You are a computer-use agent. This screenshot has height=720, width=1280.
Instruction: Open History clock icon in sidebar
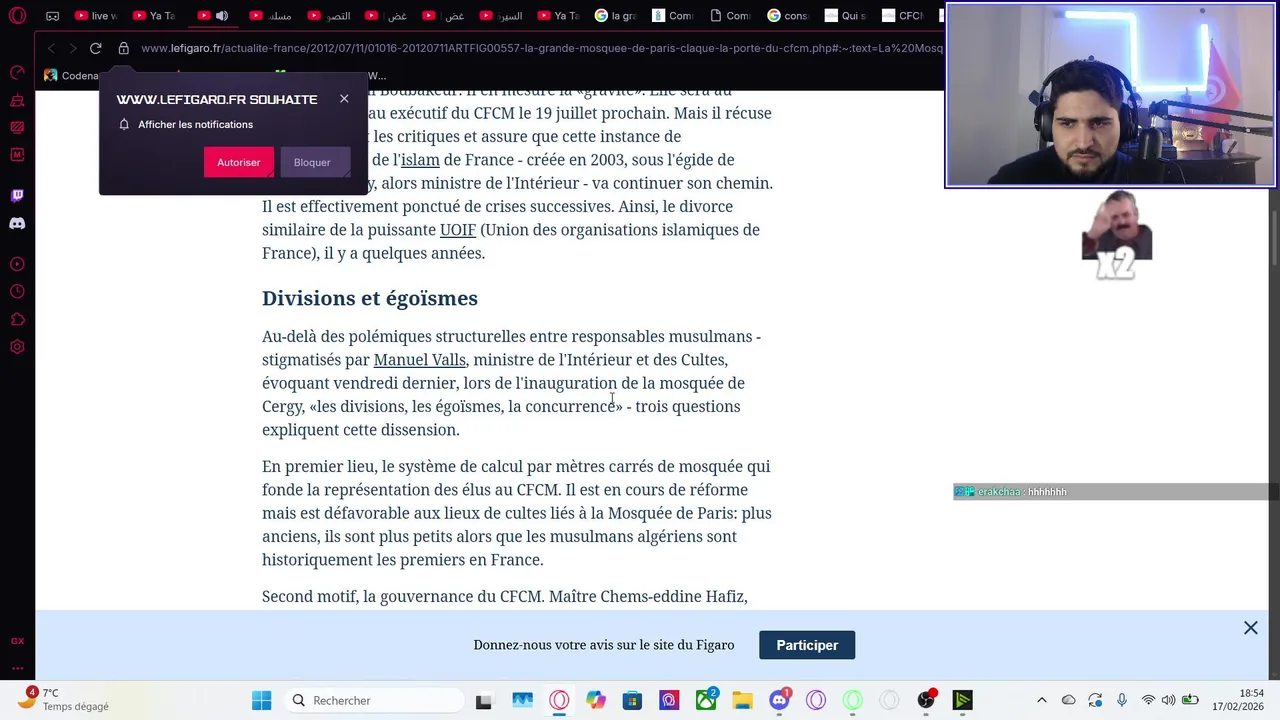tap(17, 292)
